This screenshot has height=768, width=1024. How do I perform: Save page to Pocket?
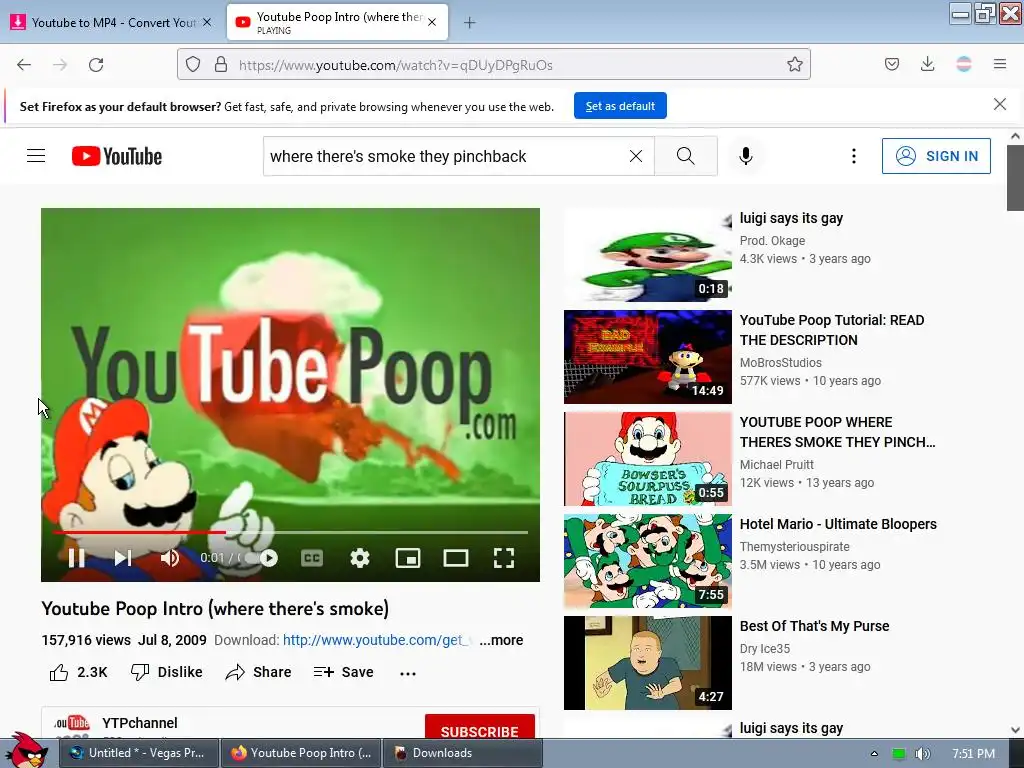click(891, 64)
